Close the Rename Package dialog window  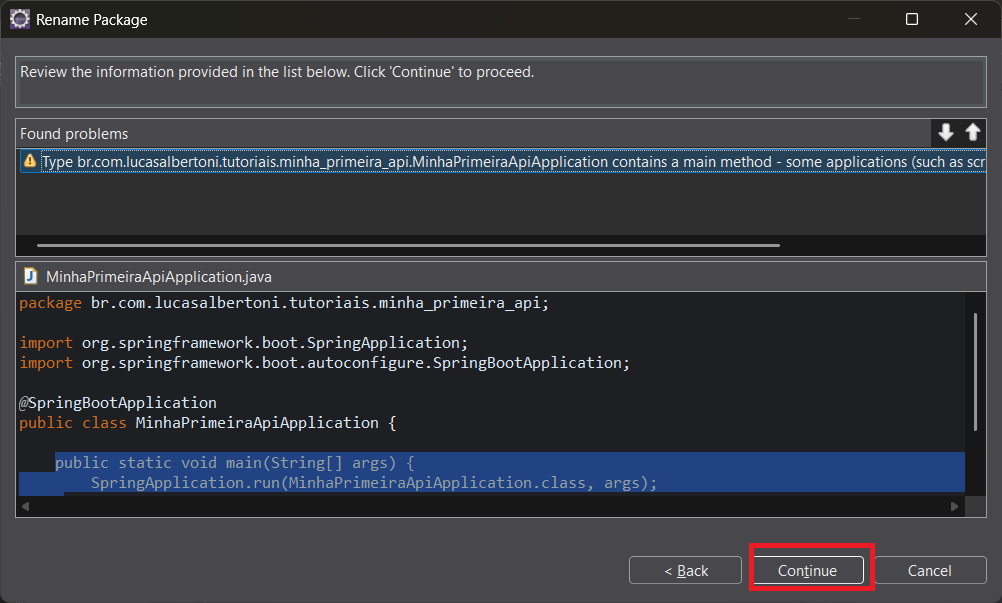tap(970, 19)
